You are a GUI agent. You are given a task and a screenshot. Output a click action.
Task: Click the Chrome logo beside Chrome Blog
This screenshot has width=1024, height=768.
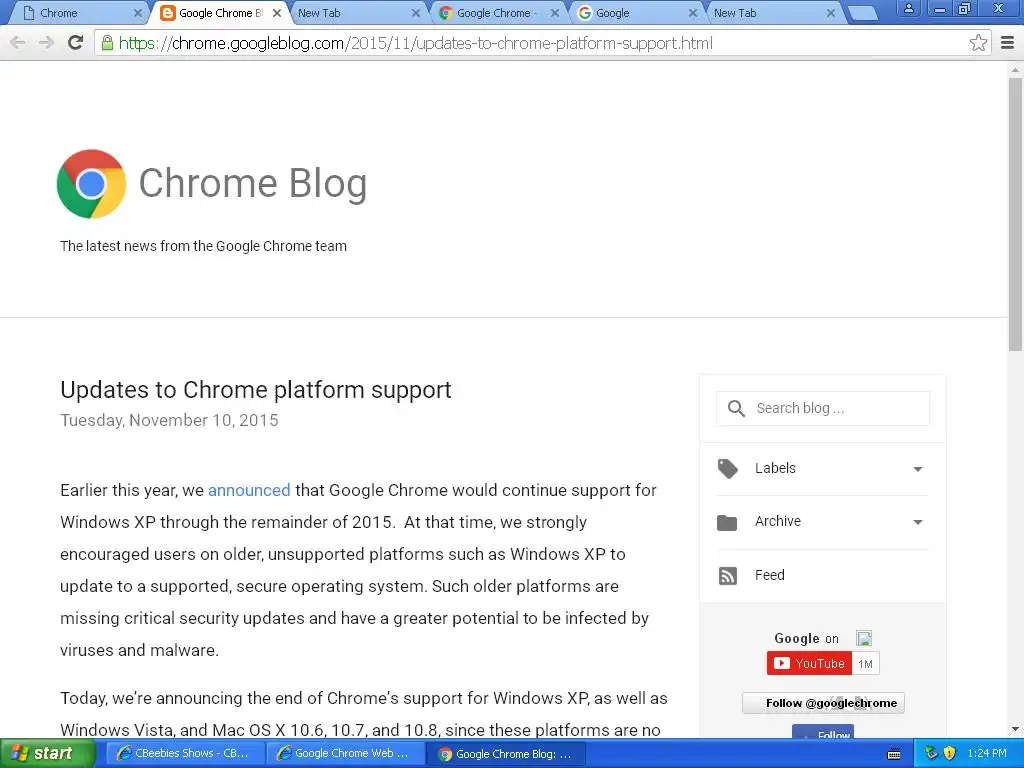pyautogui.click(x=91, y=184)
